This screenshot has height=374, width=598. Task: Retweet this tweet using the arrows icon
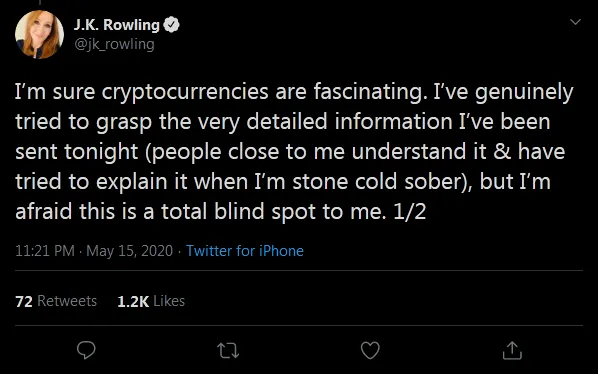[x=228, y=351]
